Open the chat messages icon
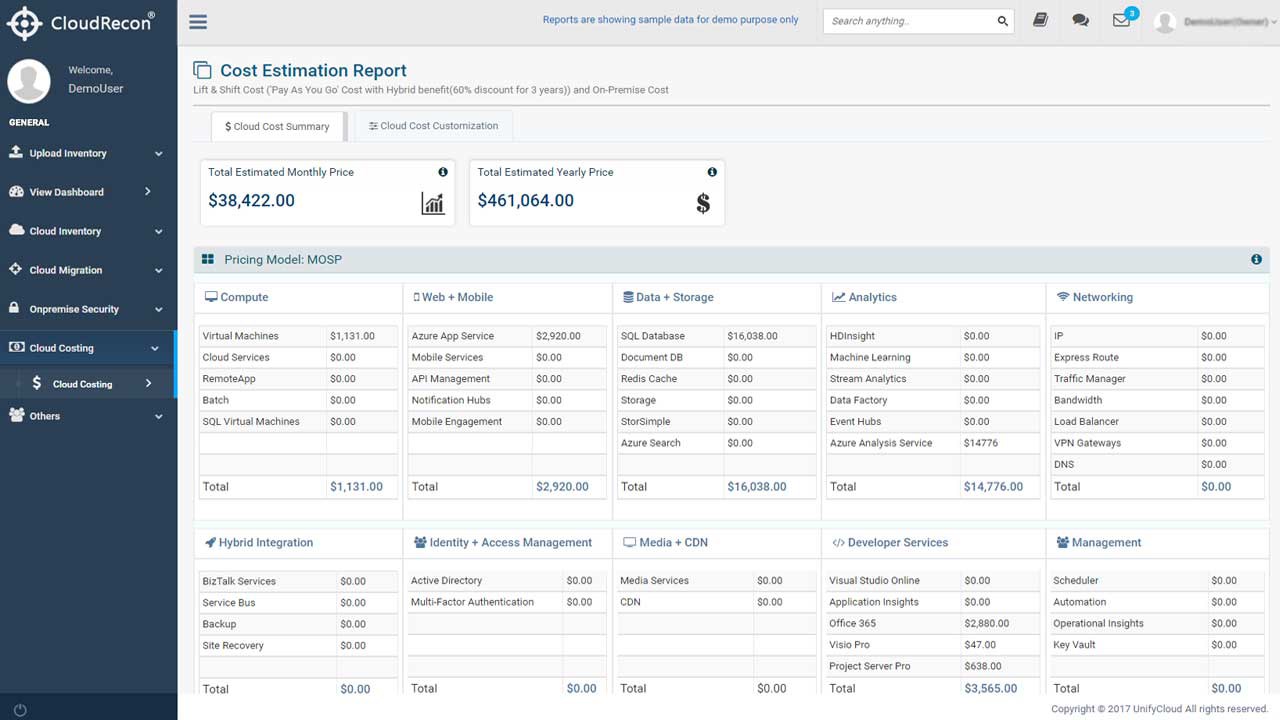 pos(1080,20)
